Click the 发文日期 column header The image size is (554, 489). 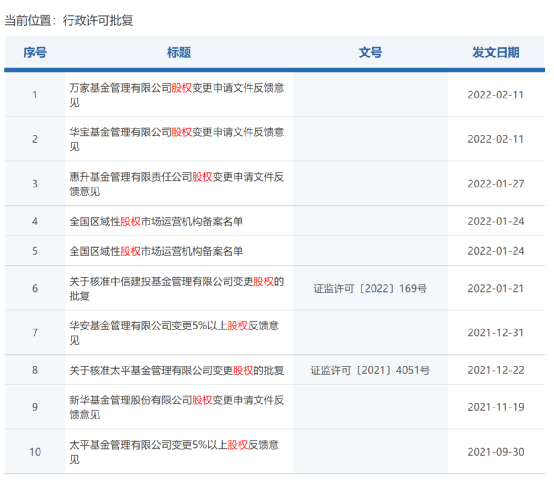point(496,53)
